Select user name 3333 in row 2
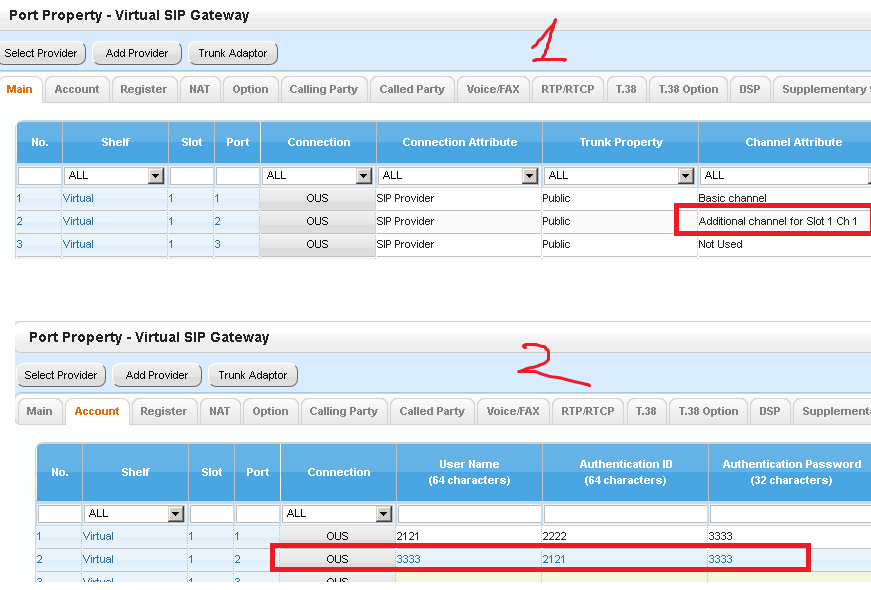 point(408,559)
